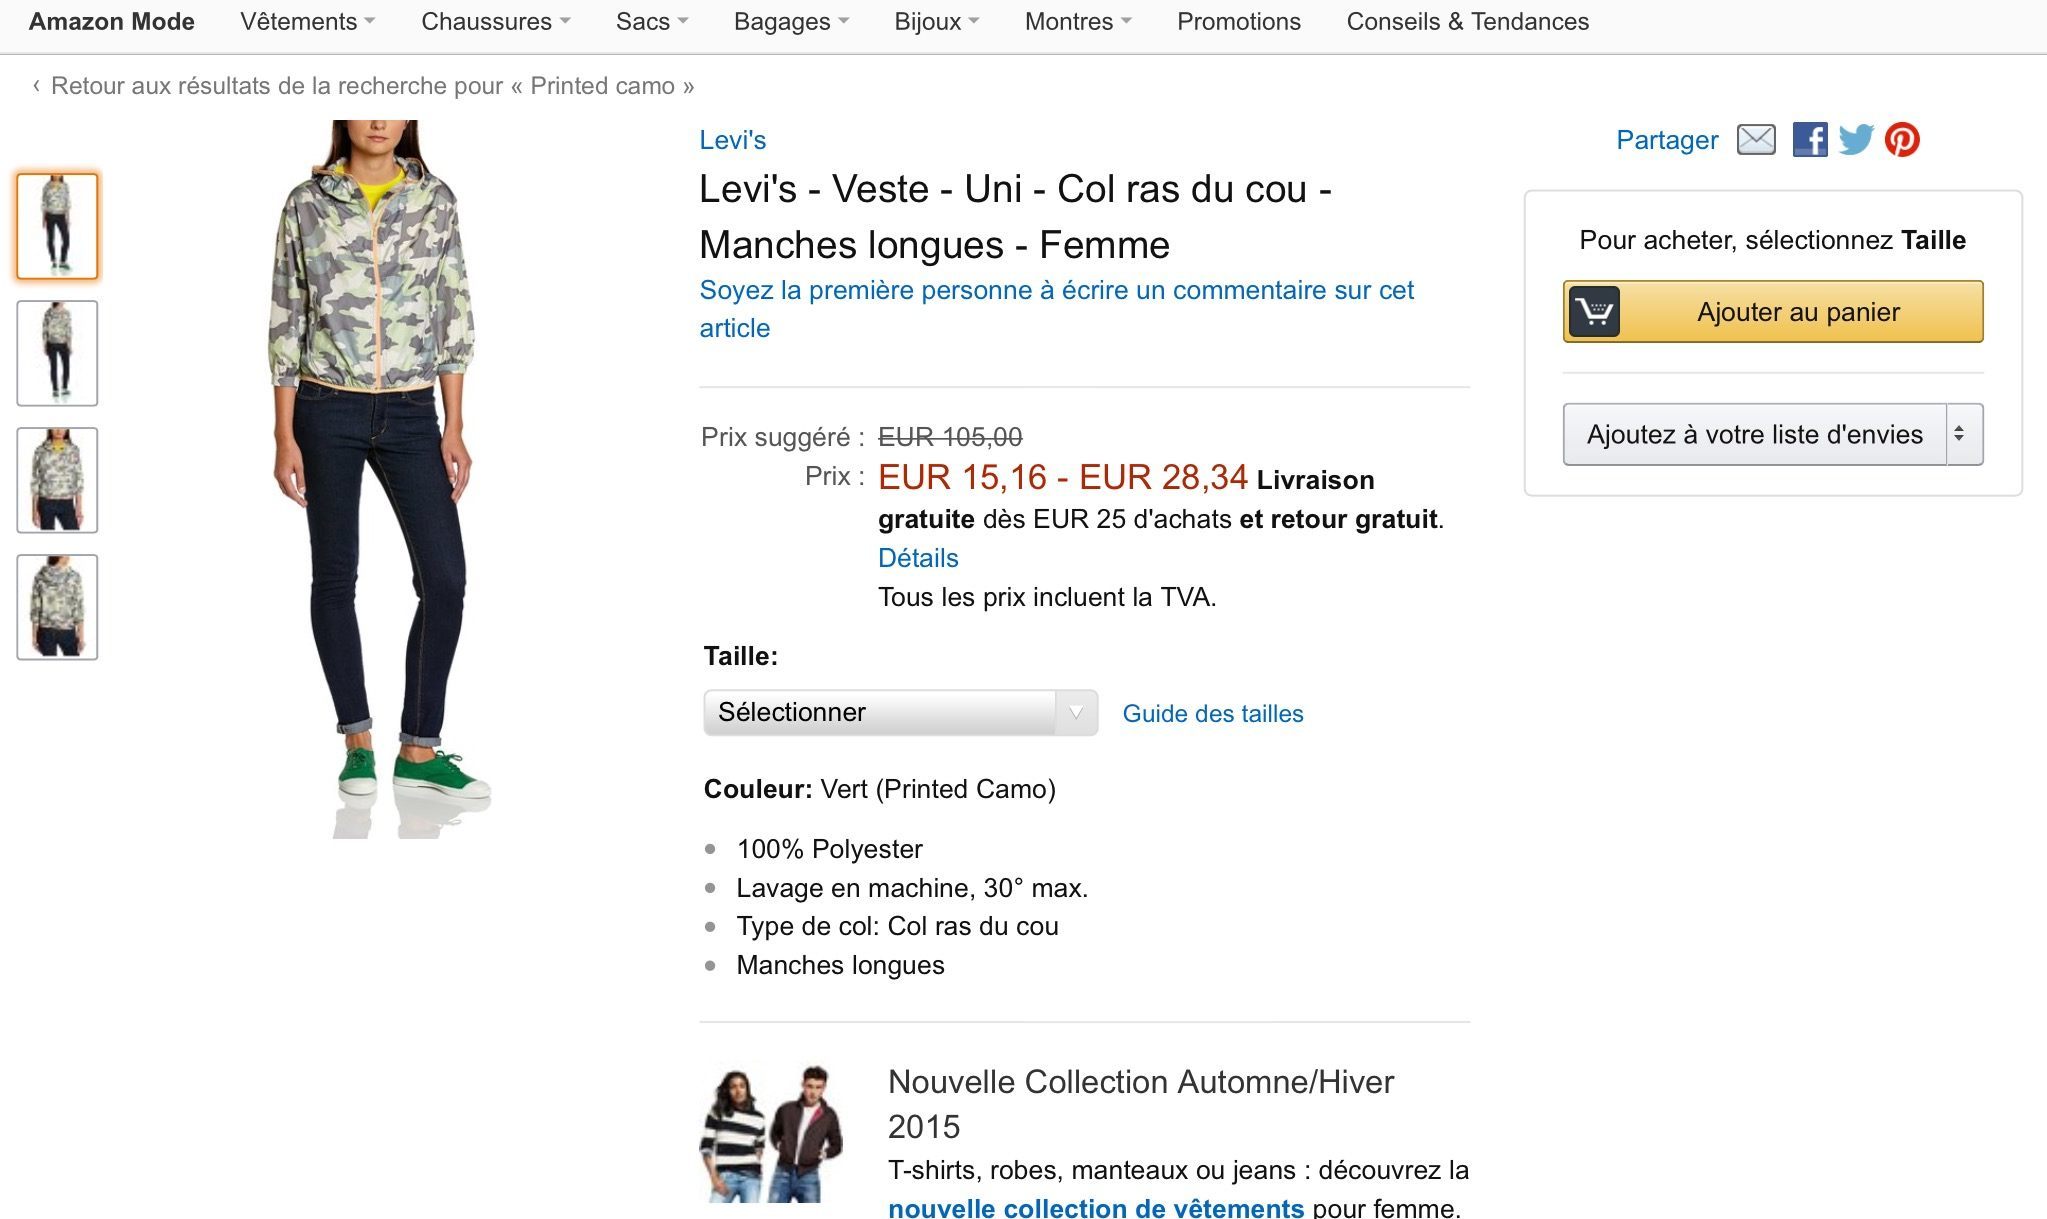Click the cart icon on Ajouter au panier

[1594, 312]
